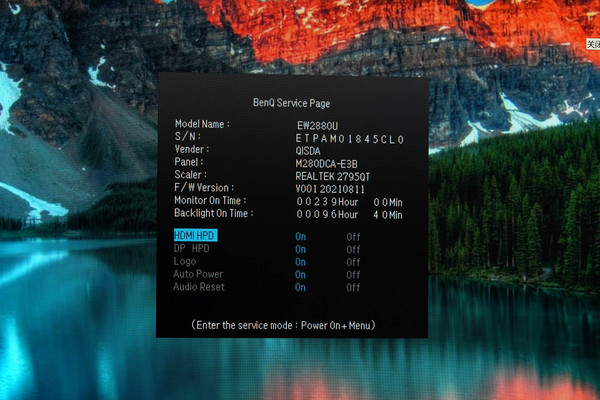The image size is (600, 400).
Task: Click the Scaler label
Action: click(190, 175)
